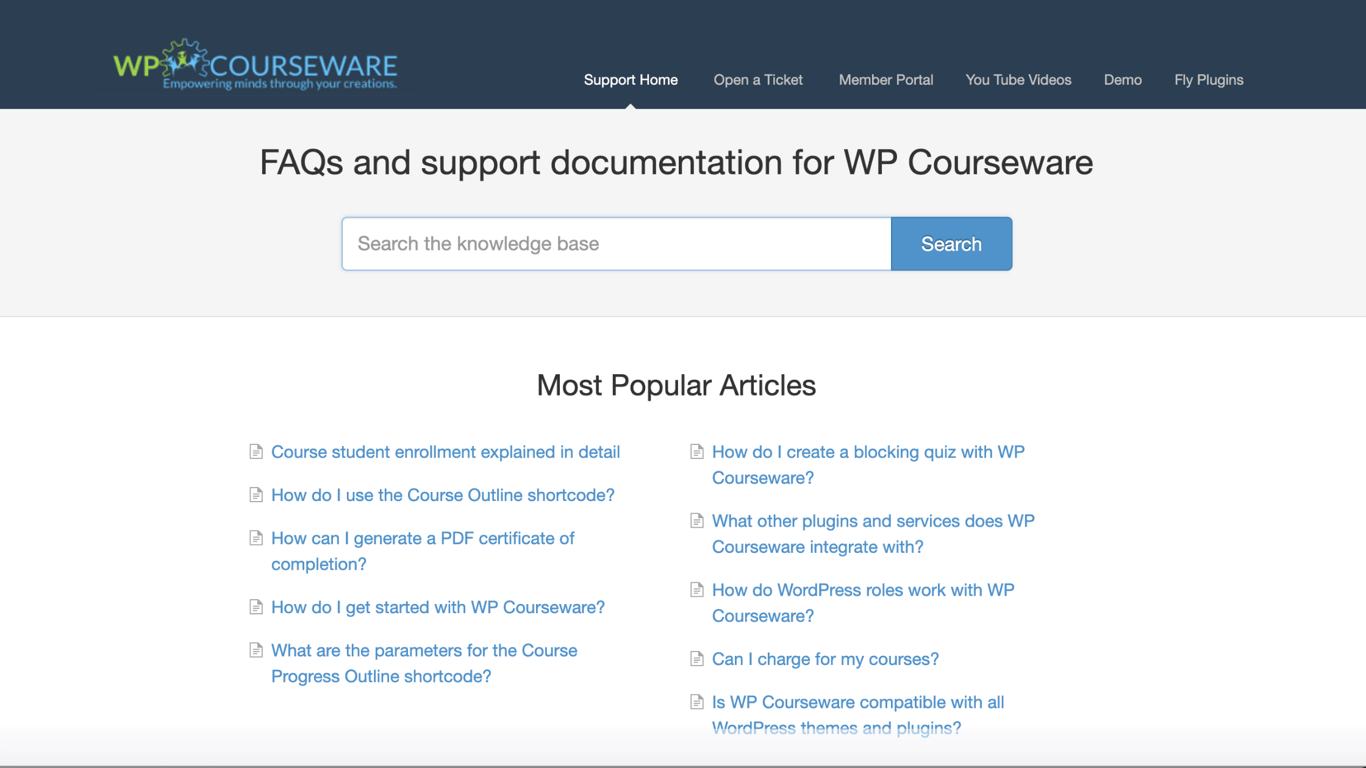Open the Open a Ticket page
The width and height of the screenshot is (1366, 768).
tap(758, 80)
